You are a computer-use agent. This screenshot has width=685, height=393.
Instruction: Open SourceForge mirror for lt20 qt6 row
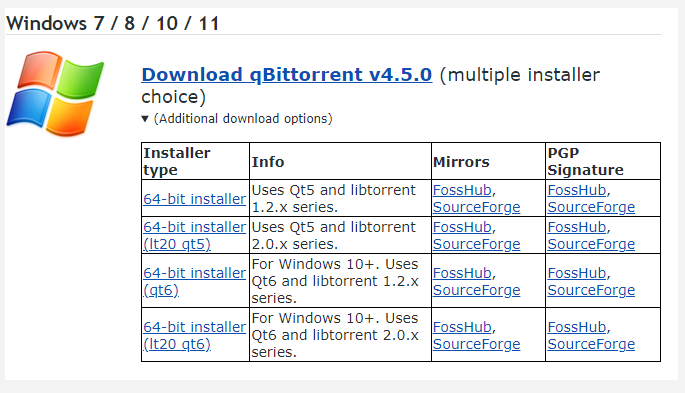[477, 344]
